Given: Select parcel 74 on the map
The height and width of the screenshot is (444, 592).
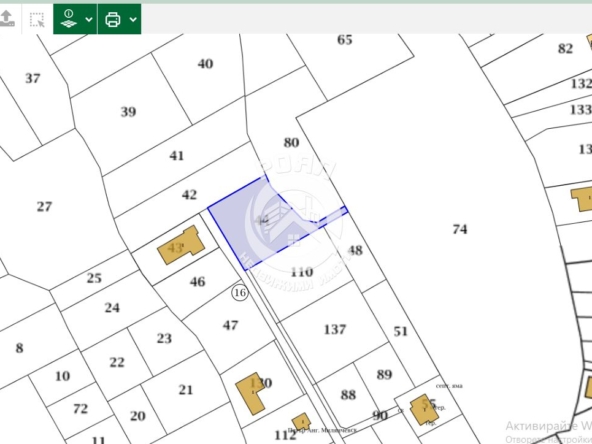Looking at the screenshot, I should tap(459, 229).
